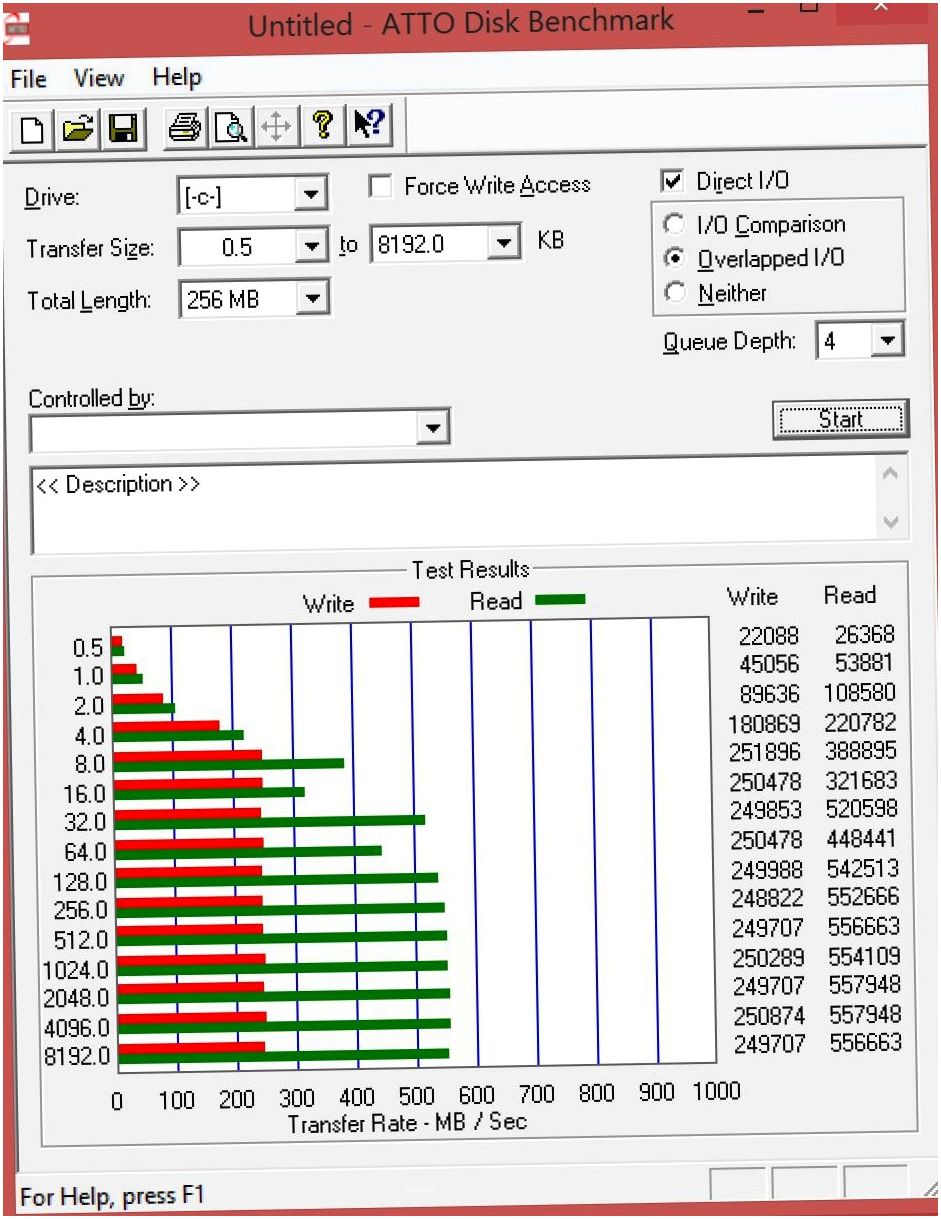941x1219 pixels.
Task: Click the four-arrow move toolbar icon
Action: 276,128
